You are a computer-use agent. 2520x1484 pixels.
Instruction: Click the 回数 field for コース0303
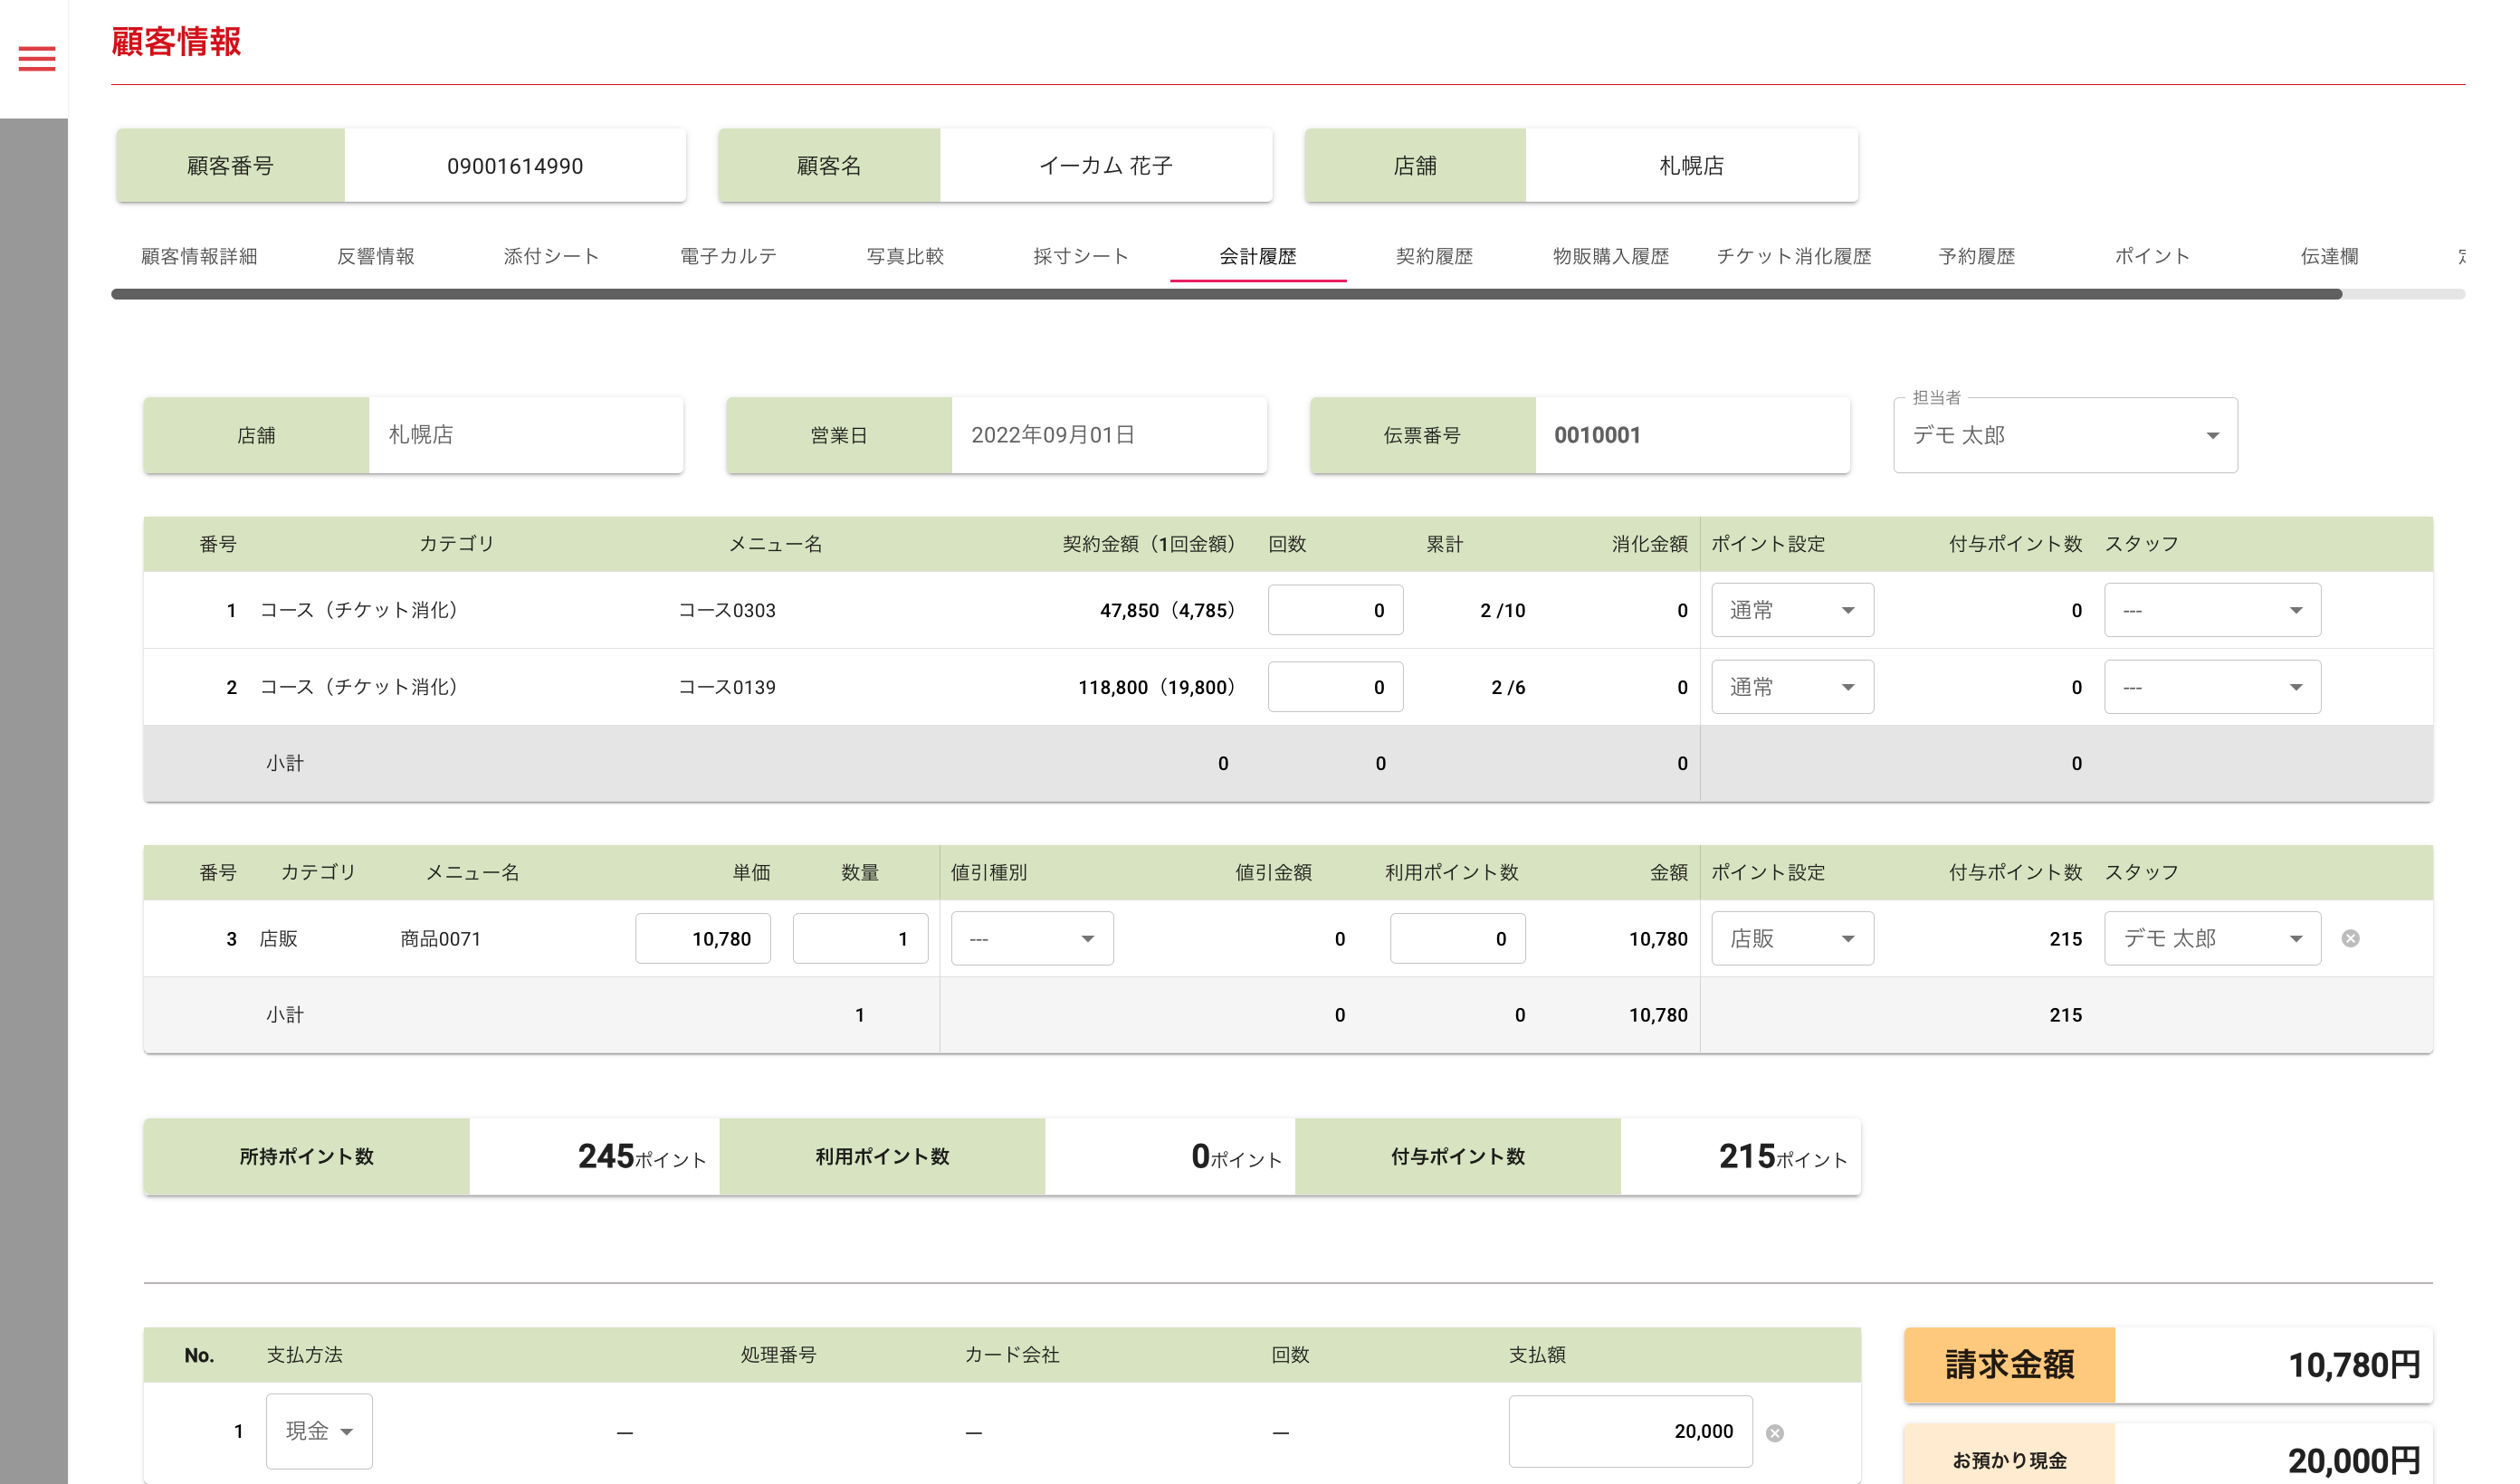(x=1334, y=610)
